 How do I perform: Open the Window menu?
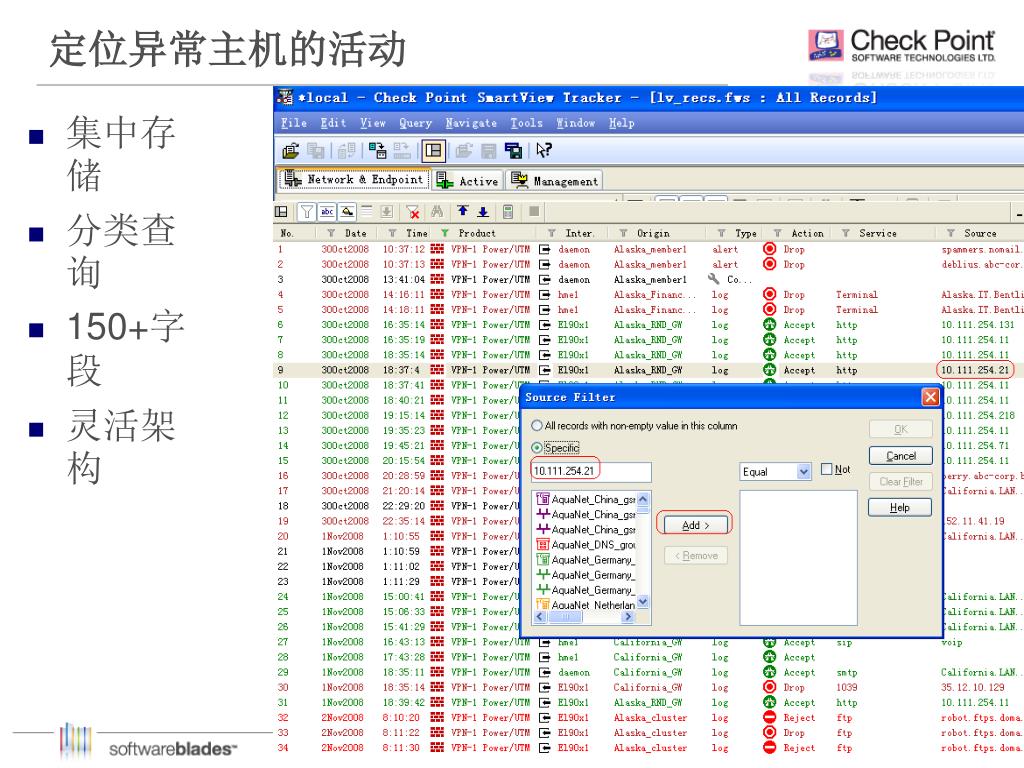tap(575, 123)
